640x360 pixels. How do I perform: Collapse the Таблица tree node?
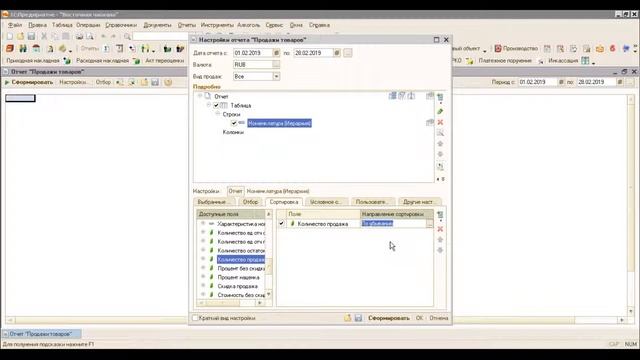(209, 105)
